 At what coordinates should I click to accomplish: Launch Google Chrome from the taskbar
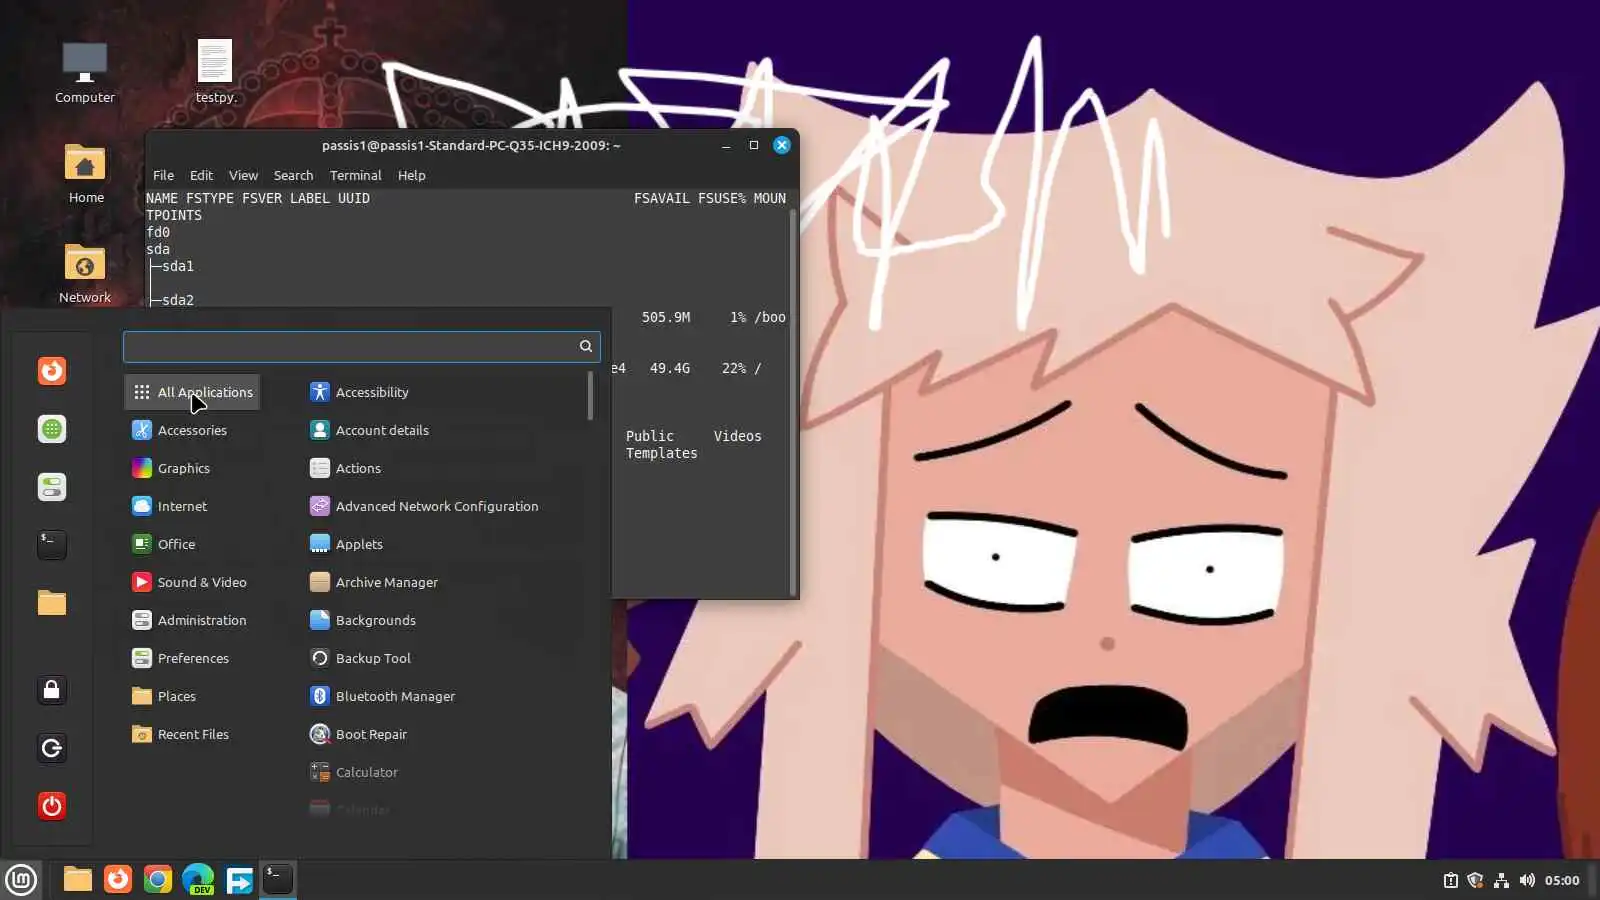[158, 879]
